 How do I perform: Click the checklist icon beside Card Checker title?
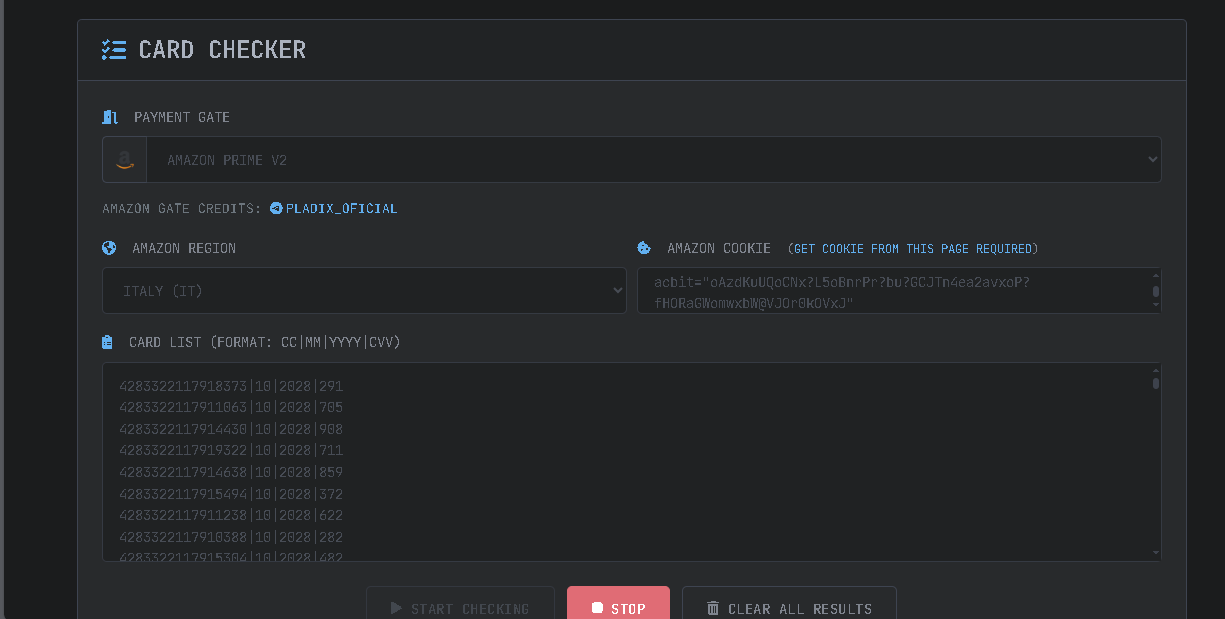[x=114, y=50]
